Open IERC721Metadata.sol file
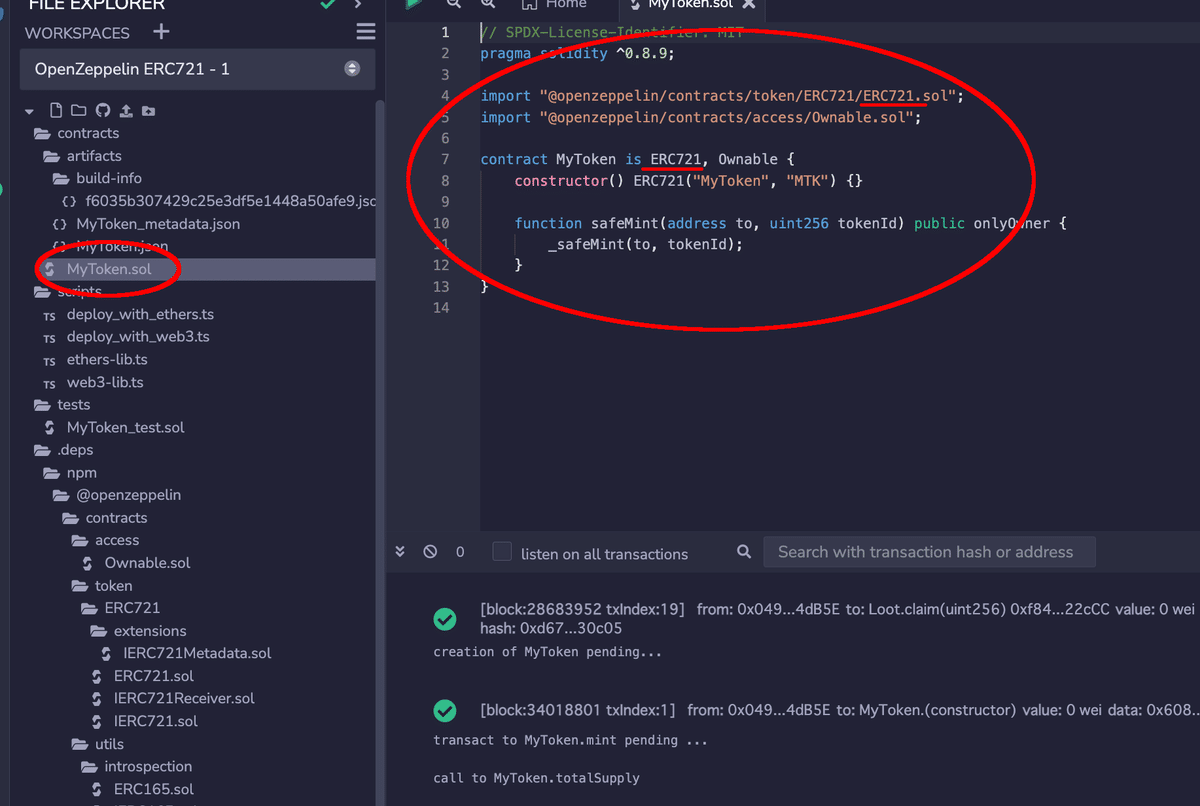The image size is (1200, 806). [197, 654]
